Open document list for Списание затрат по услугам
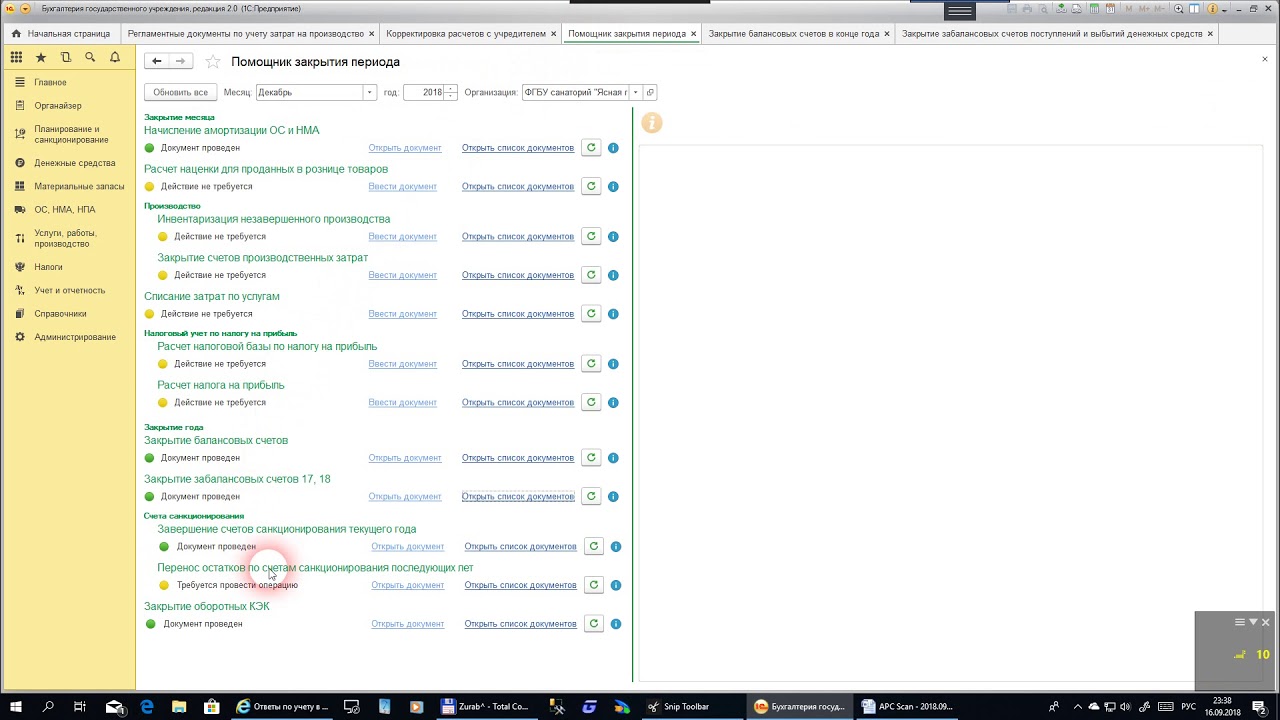The width and height of the screenshot is (1280, 720). coord(518,314)
